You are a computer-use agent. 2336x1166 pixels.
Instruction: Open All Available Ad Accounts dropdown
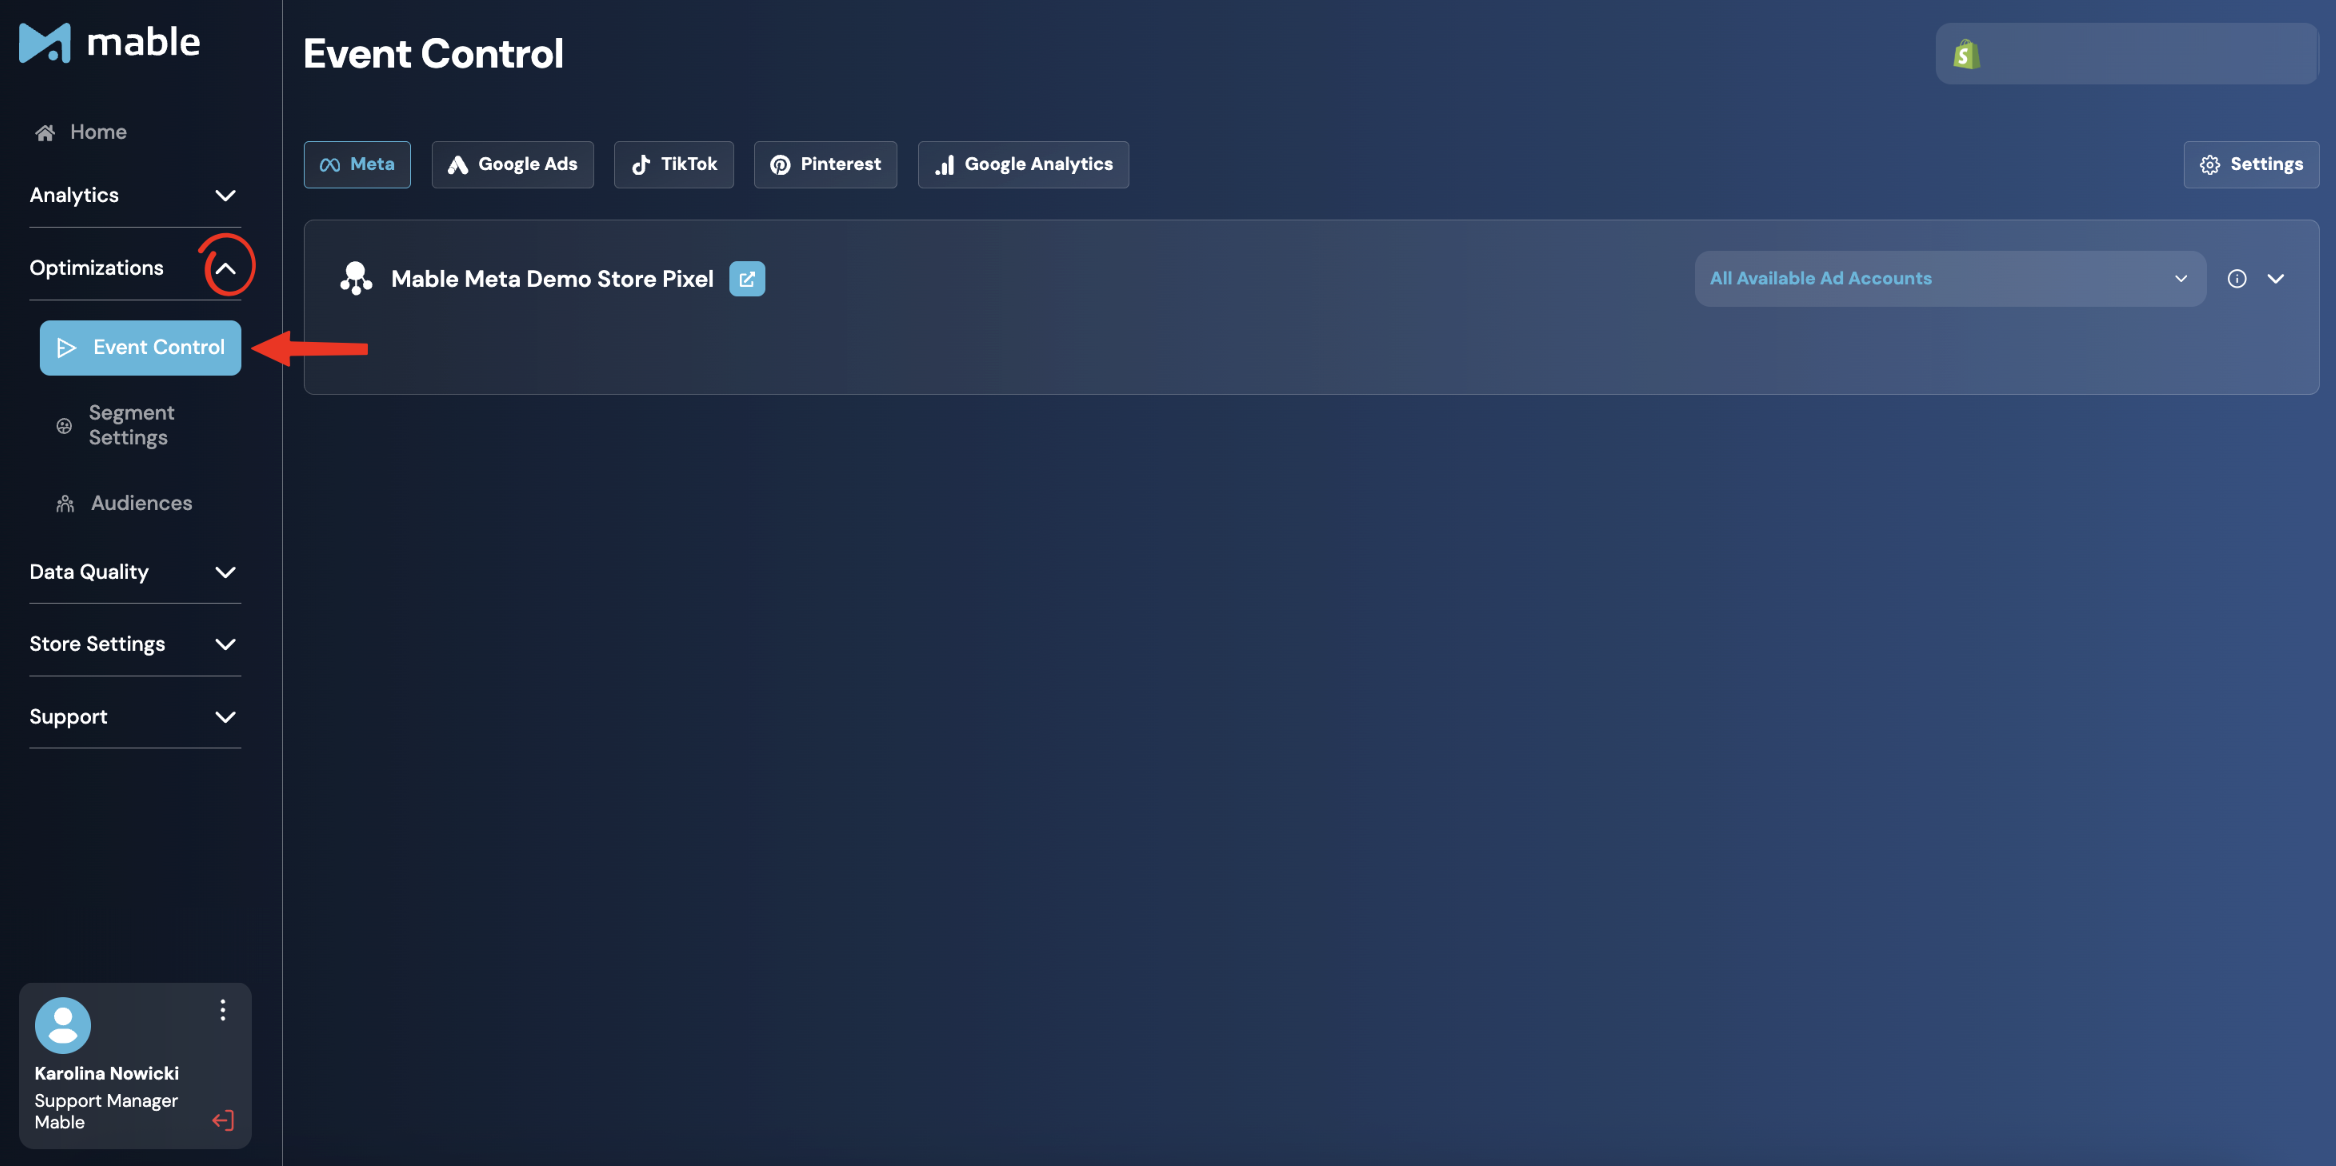(x=1950, y=279)
